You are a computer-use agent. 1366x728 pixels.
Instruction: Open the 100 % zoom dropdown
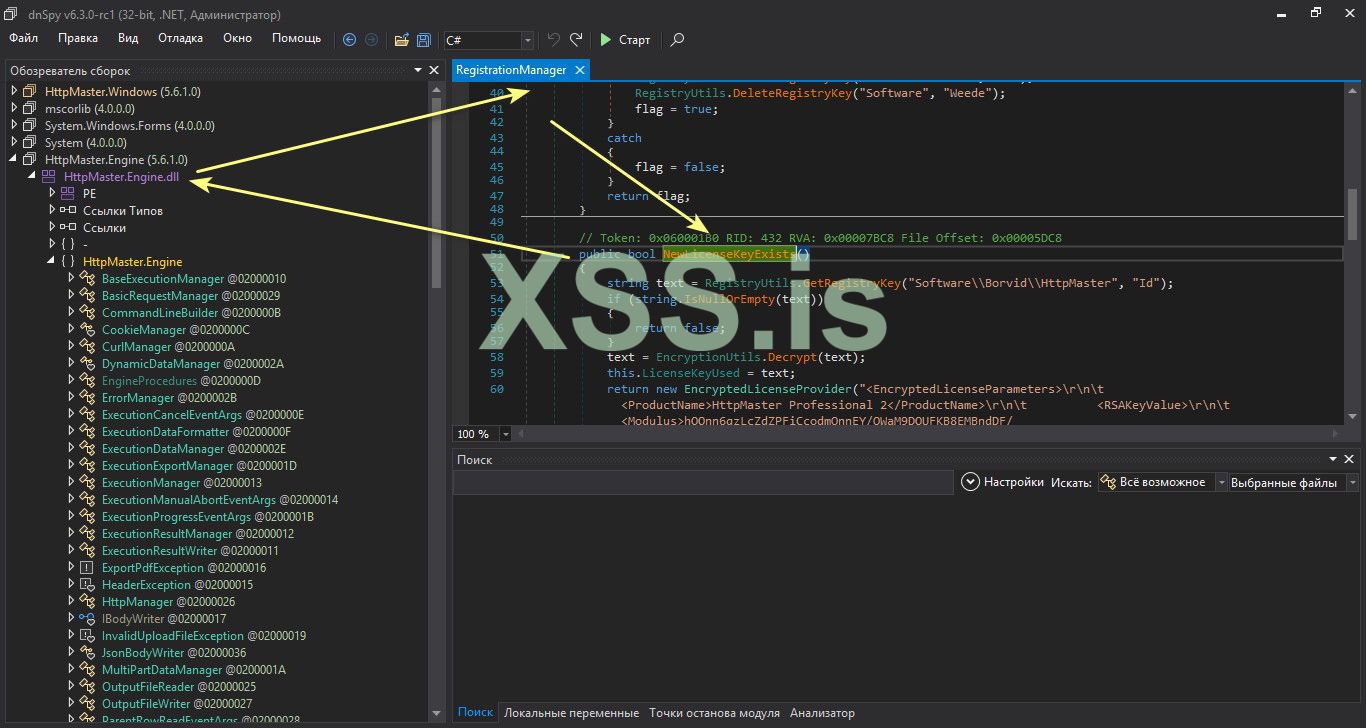[x=505, y=434]
